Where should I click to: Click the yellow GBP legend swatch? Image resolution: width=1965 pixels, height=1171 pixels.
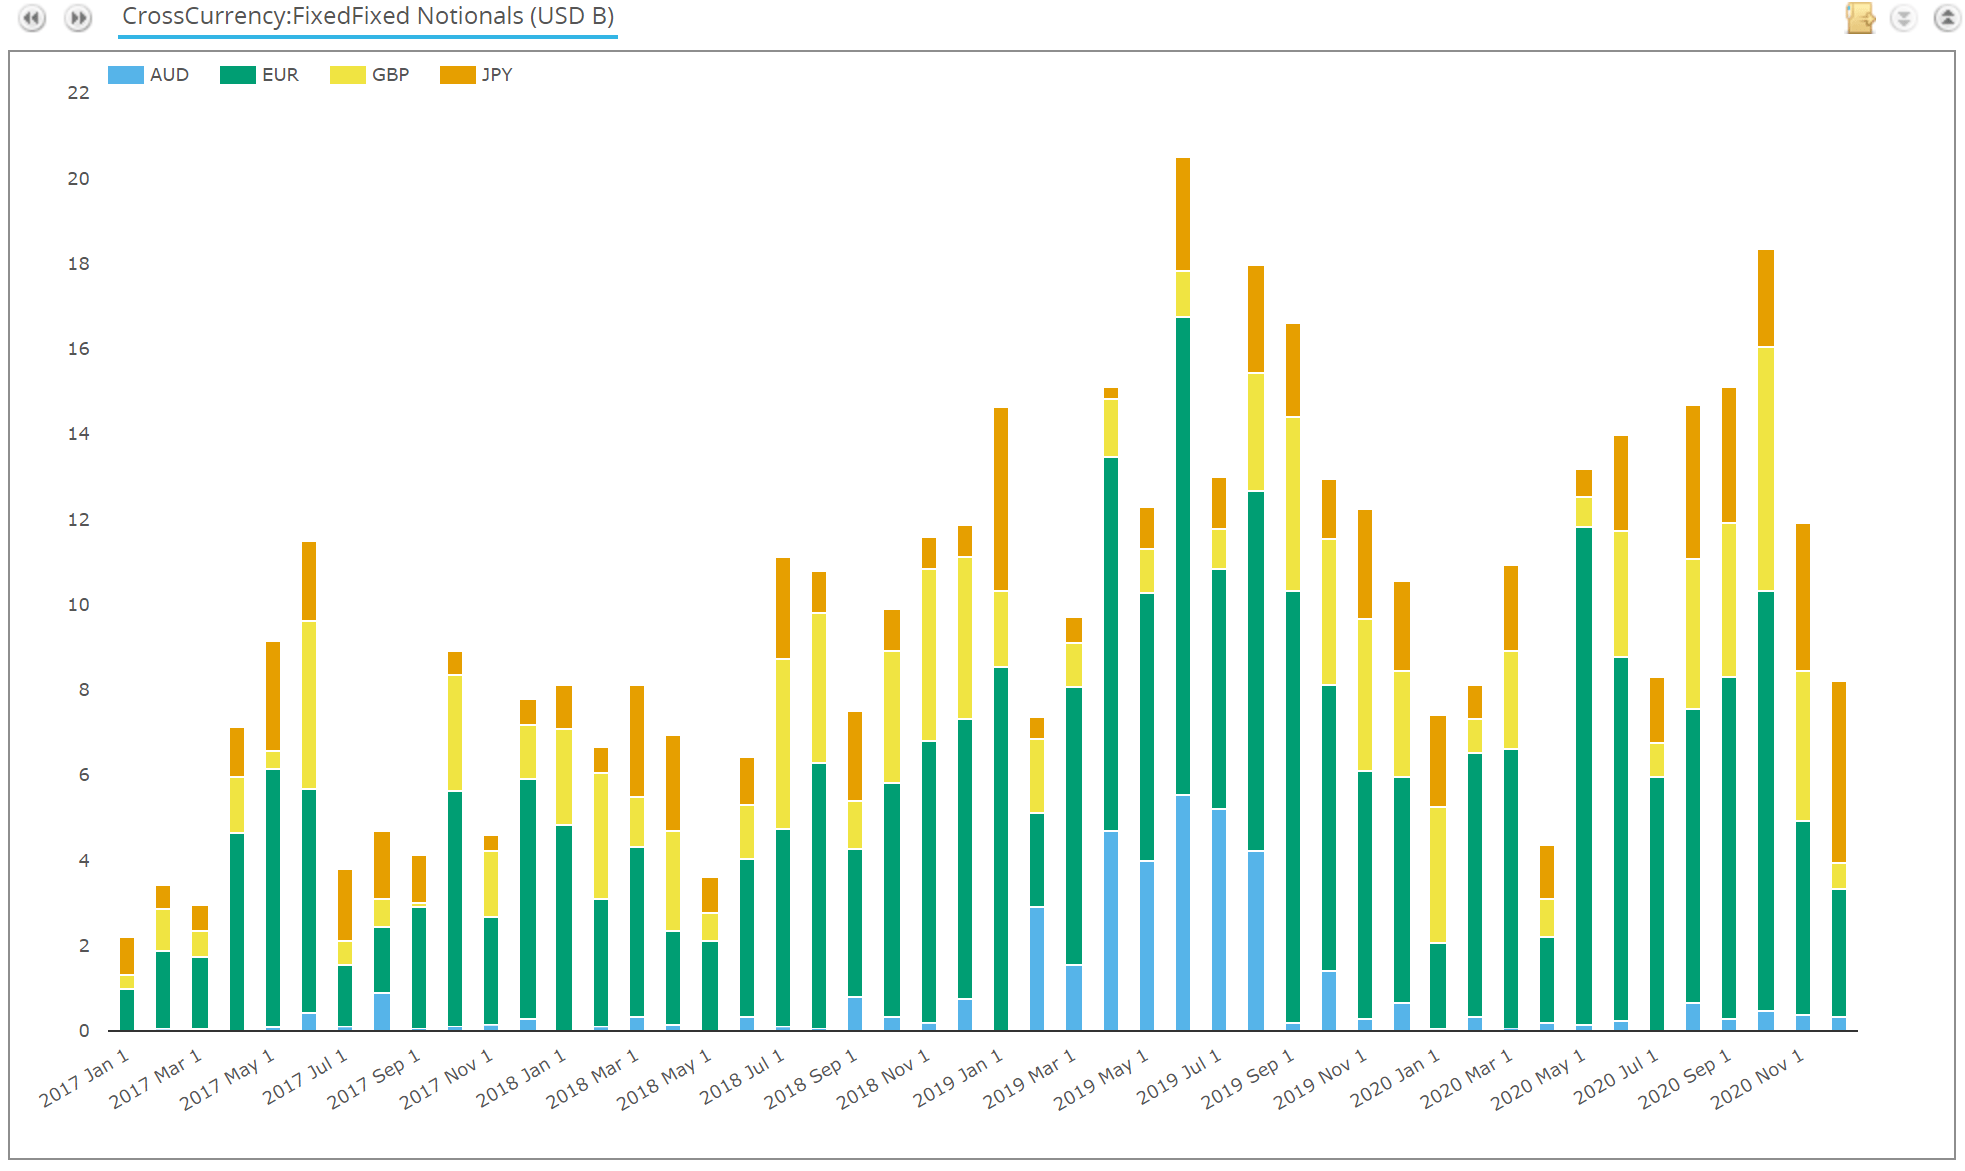pos(347,75)
